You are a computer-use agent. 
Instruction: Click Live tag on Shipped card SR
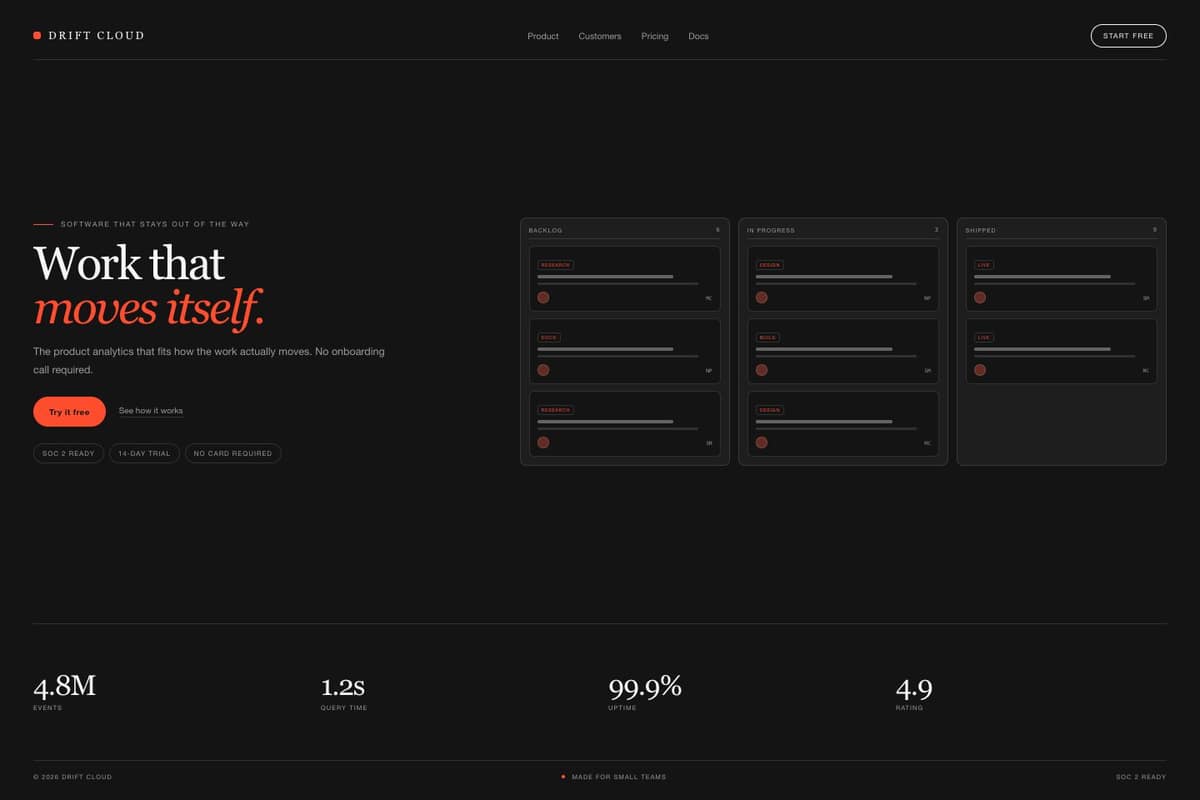984,265
